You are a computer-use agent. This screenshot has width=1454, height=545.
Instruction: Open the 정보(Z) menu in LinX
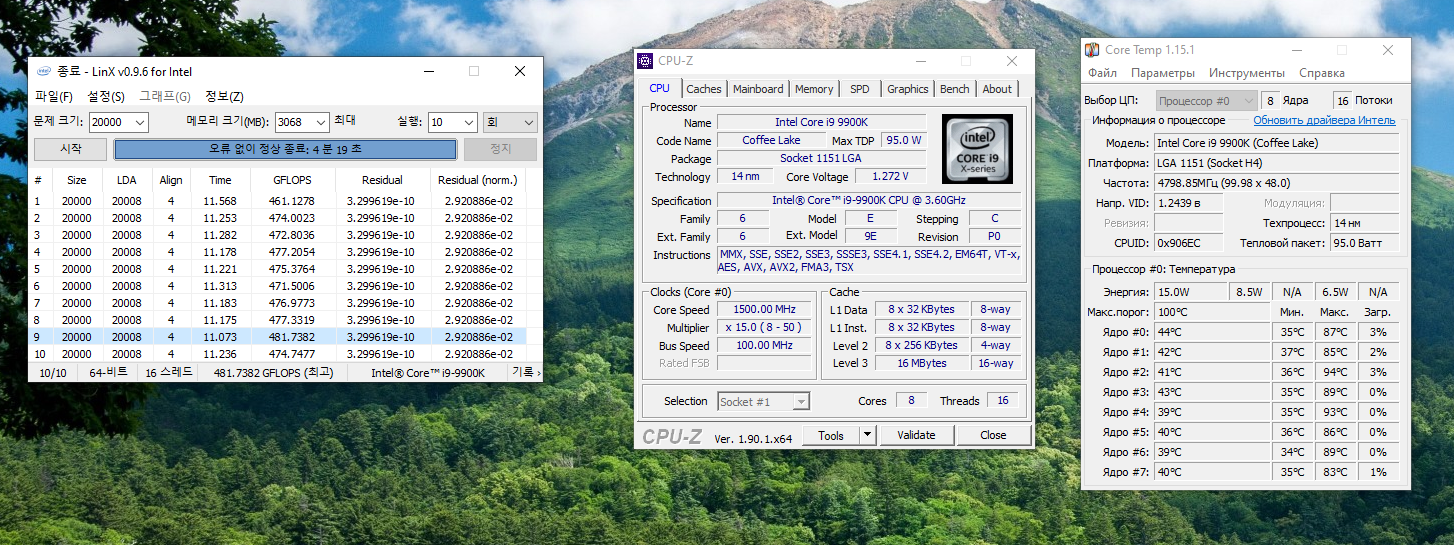[x=224, y=97]
